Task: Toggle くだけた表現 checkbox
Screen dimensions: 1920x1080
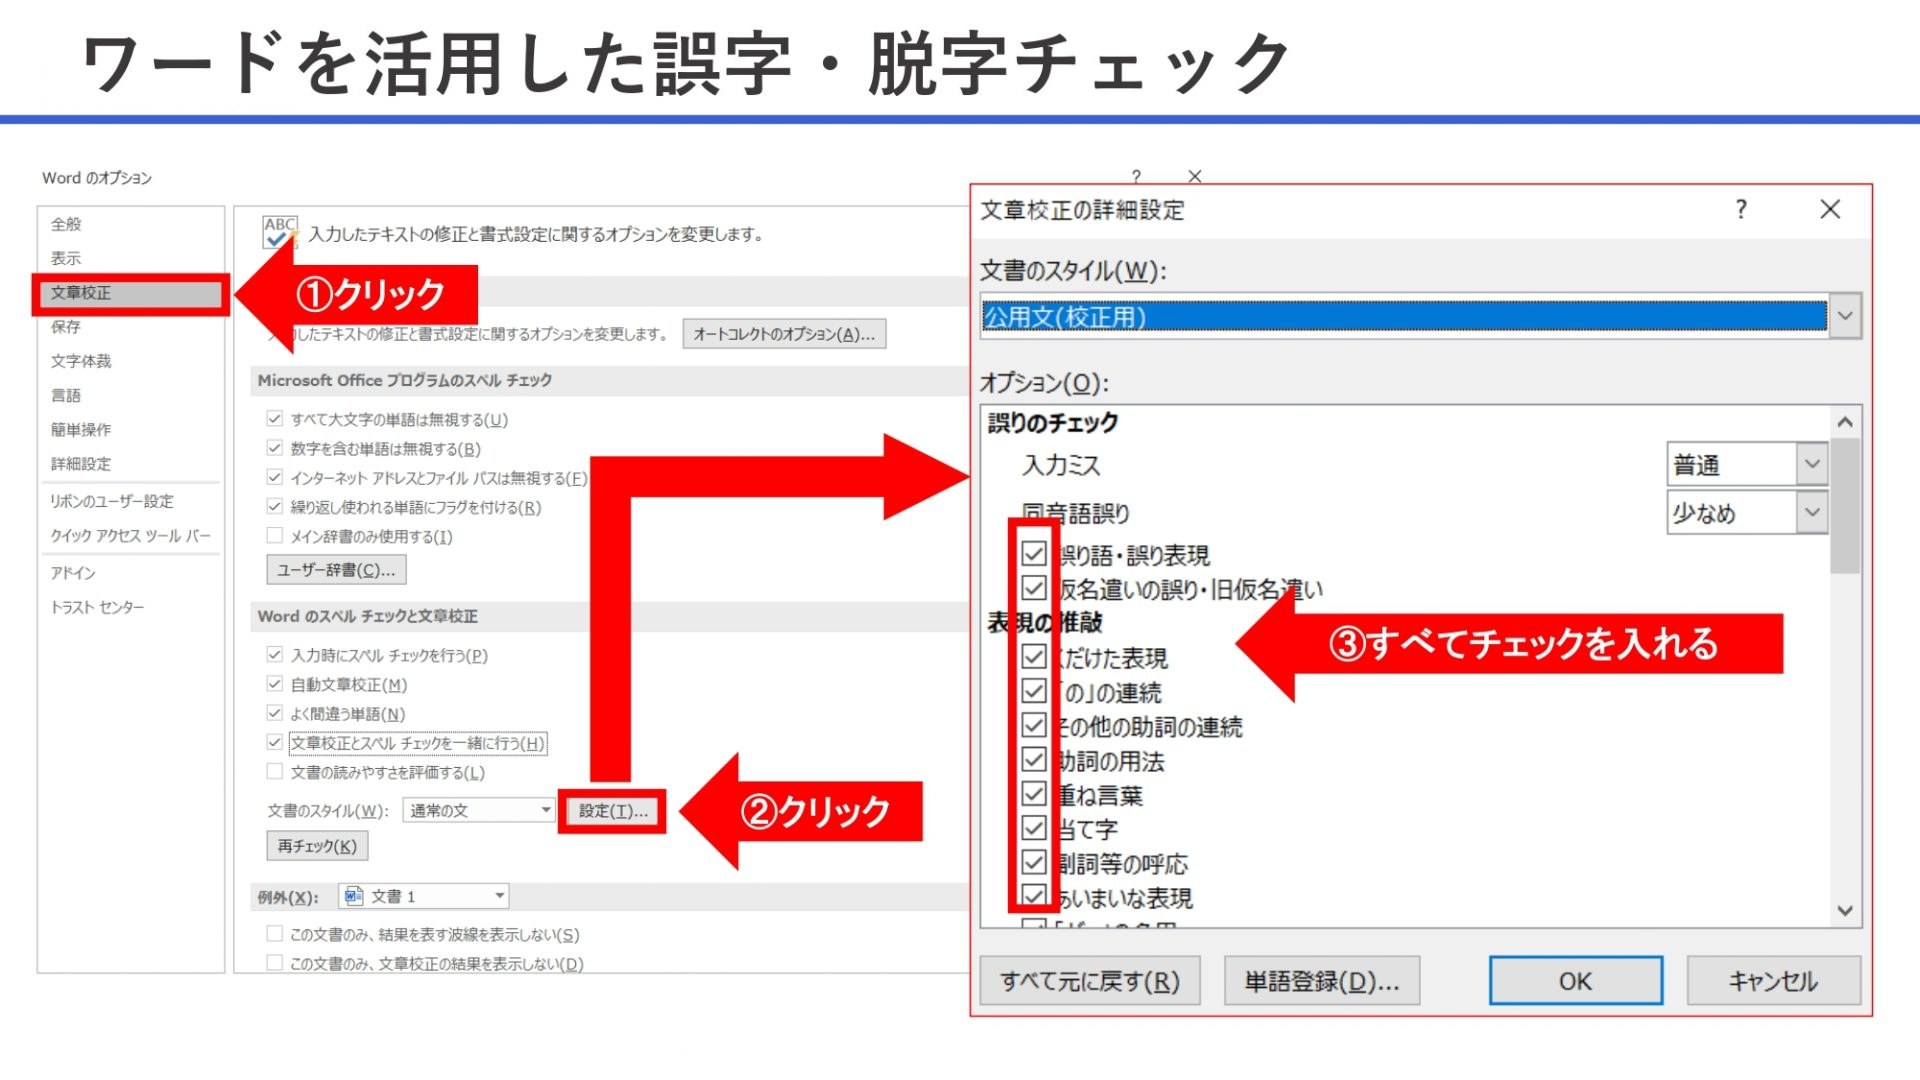Action: (x=1034, y=657)
